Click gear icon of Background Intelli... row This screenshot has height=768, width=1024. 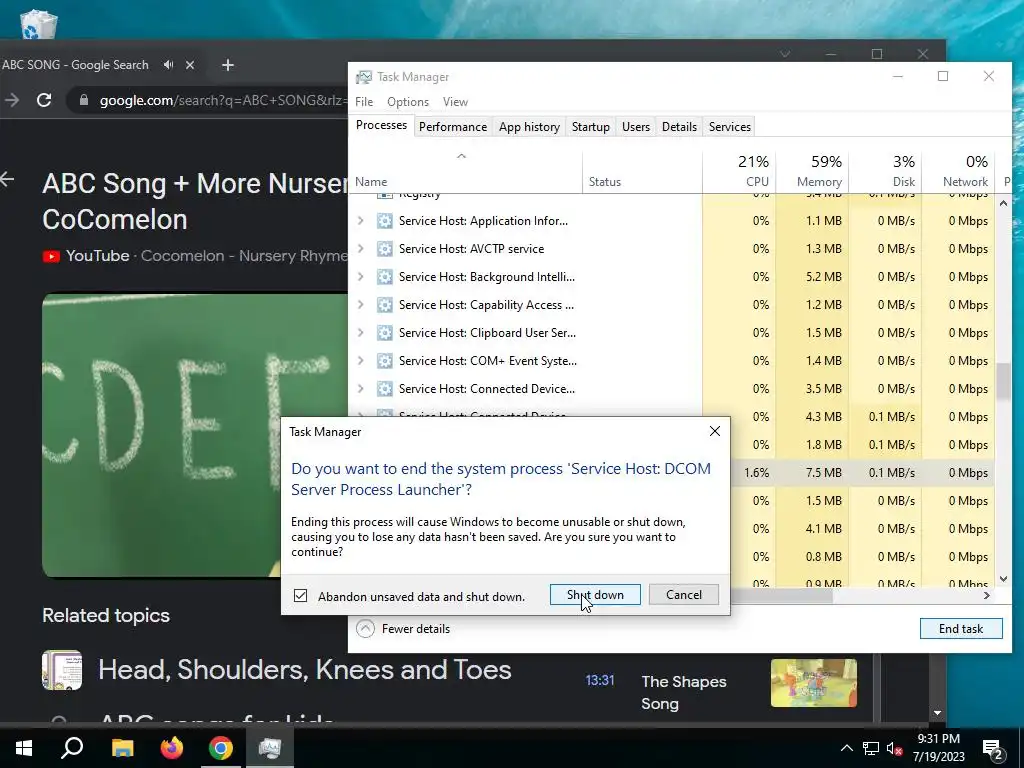tap(385, 277)
